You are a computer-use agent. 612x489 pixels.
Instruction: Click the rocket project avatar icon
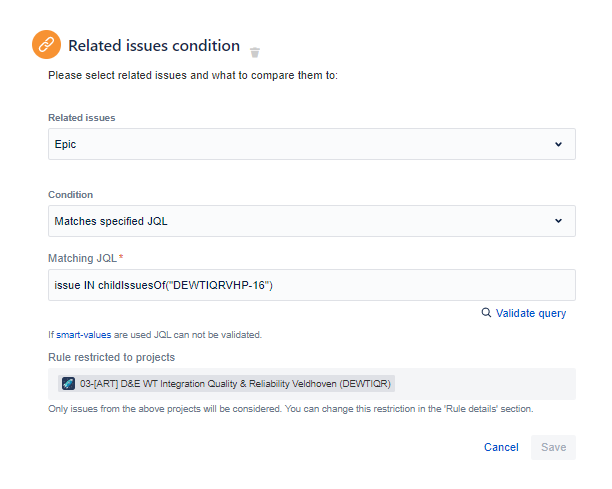coord(68,383)
